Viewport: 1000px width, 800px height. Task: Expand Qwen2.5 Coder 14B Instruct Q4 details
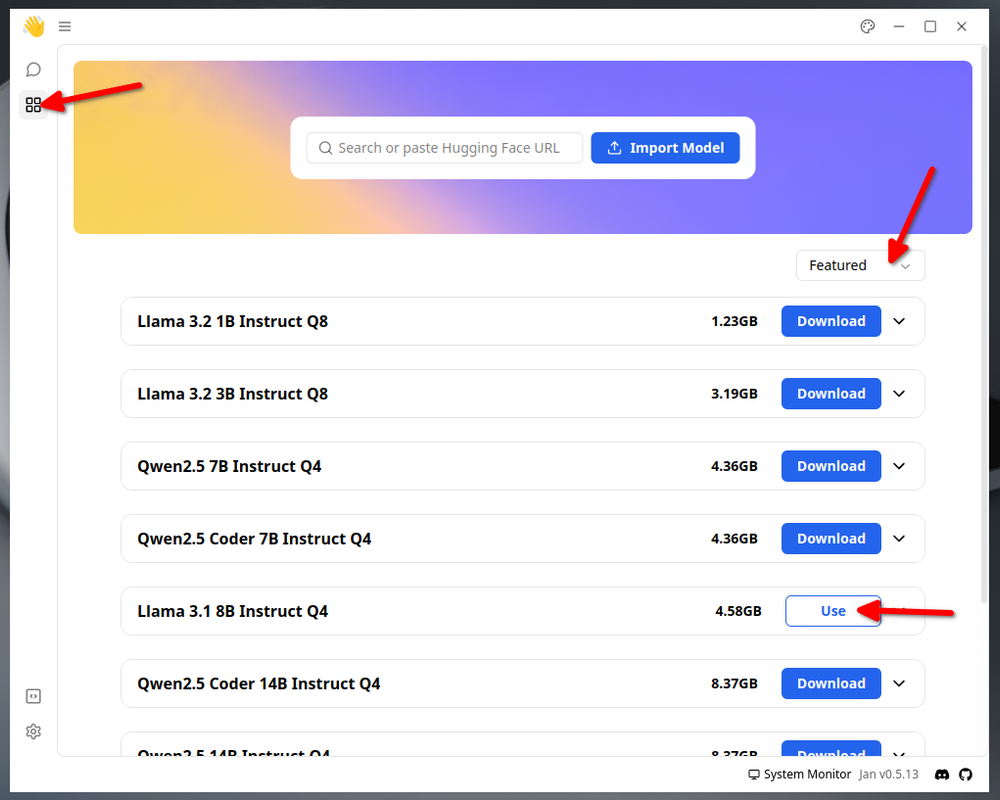coord(899,683)
